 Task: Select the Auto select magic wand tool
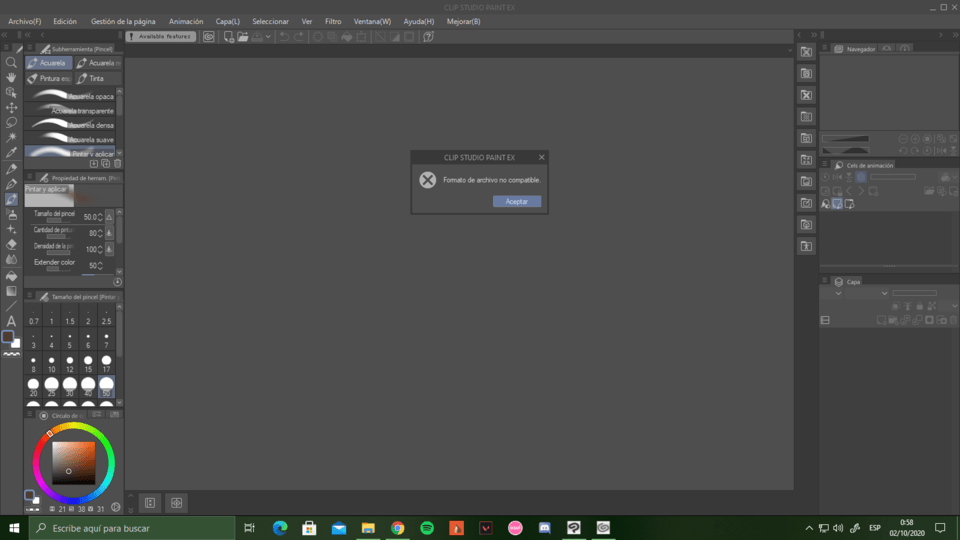point(11,137)
